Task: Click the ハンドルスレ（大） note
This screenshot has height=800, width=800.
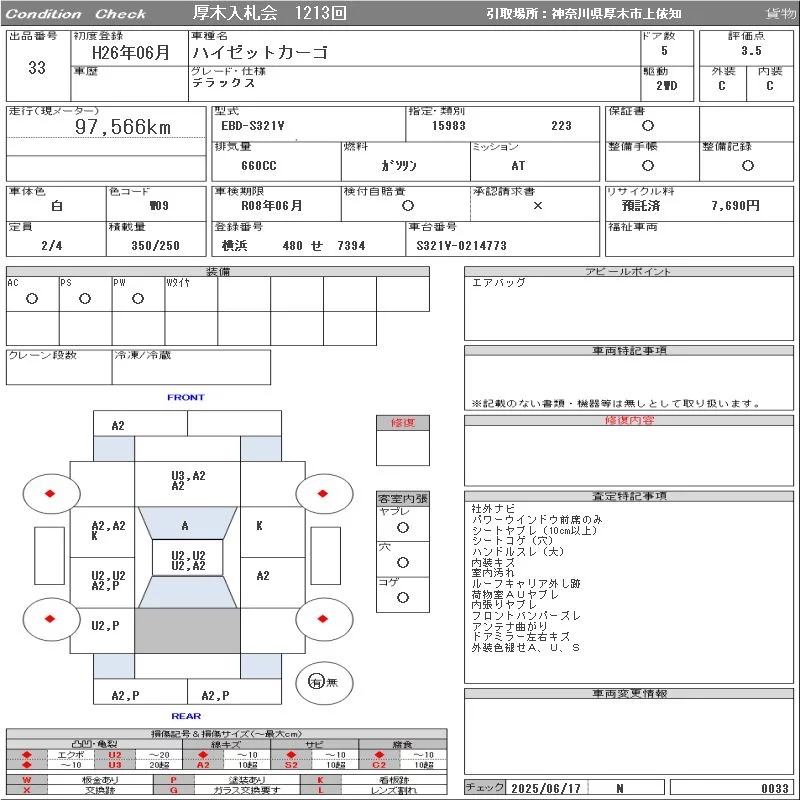Action: (518, 551)
